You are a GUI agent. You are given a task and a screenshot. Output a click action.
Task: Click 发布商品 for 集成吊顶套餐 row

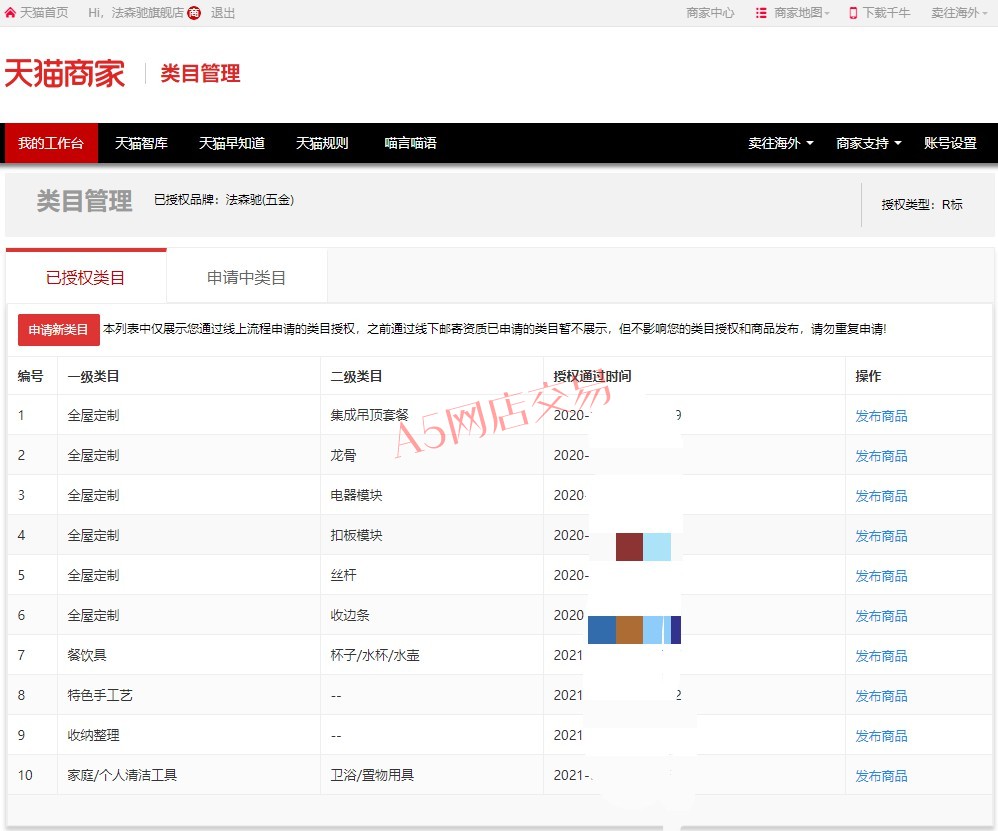(x=882, y=416)
